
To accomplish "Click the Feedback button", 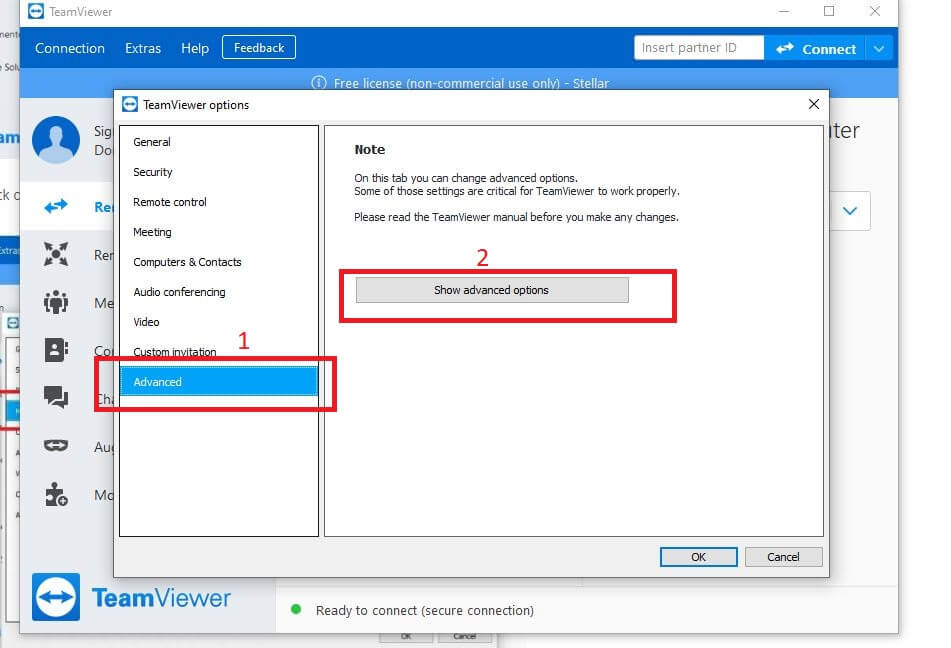I will [x=259, y=47].
